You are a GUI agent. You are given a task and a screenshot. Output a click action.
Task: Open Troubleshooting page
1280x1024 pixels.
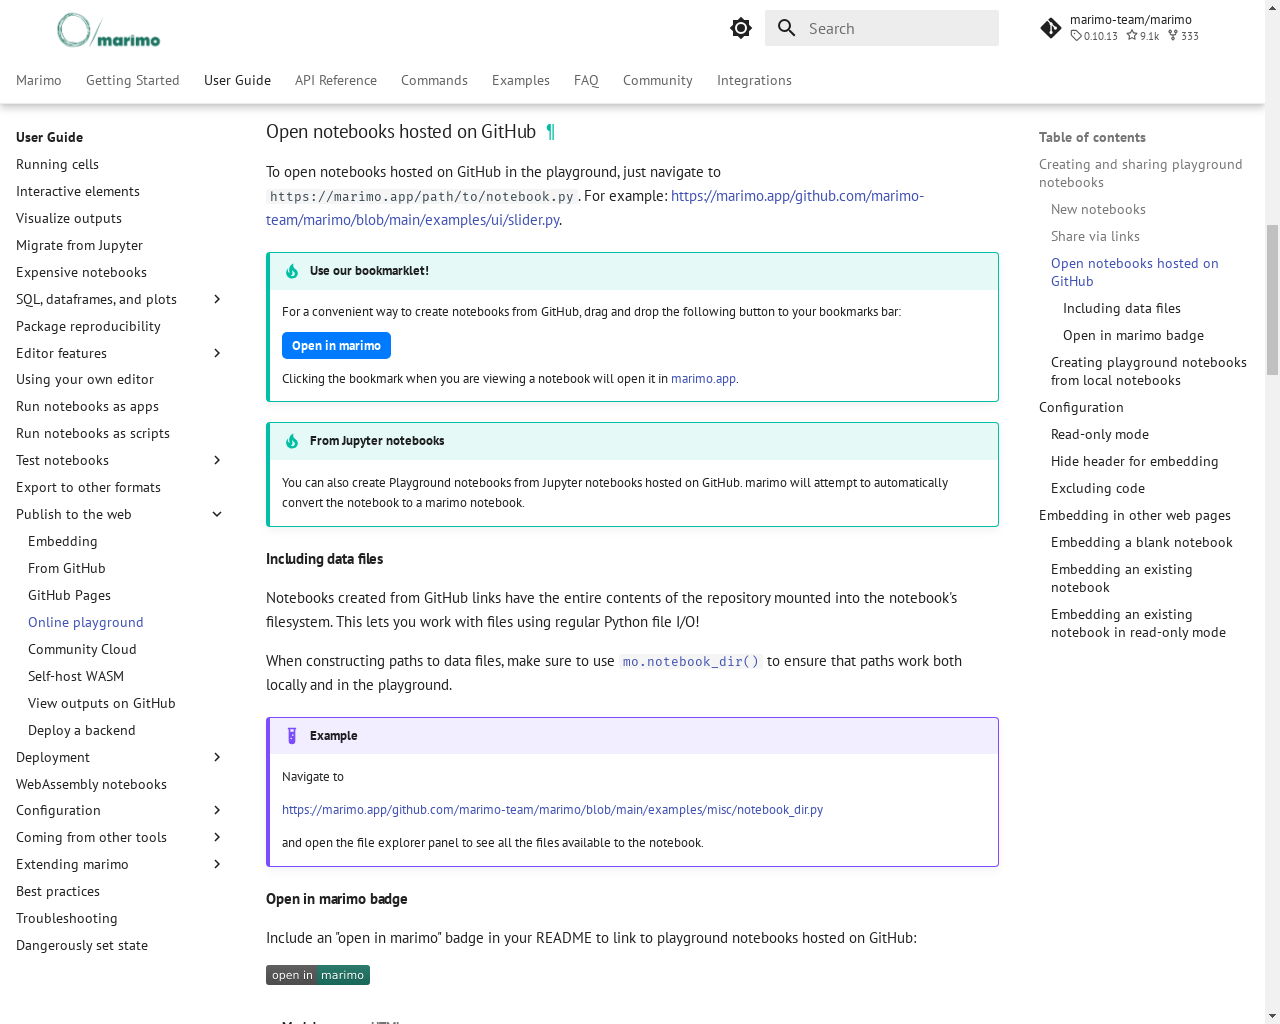(67, 918)
